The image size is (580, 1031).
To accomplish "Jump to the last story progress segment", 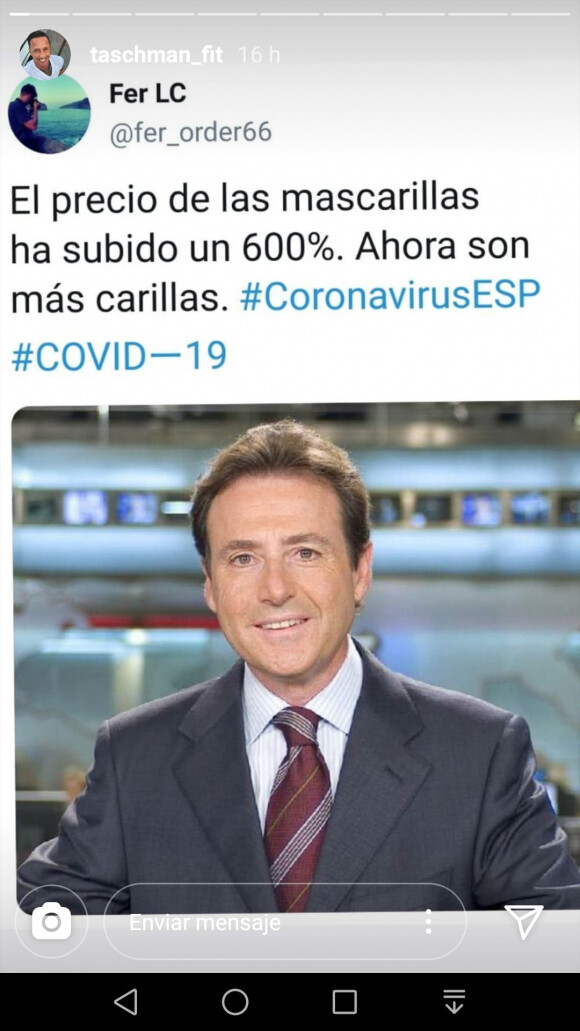I will [x=541, y=14].
